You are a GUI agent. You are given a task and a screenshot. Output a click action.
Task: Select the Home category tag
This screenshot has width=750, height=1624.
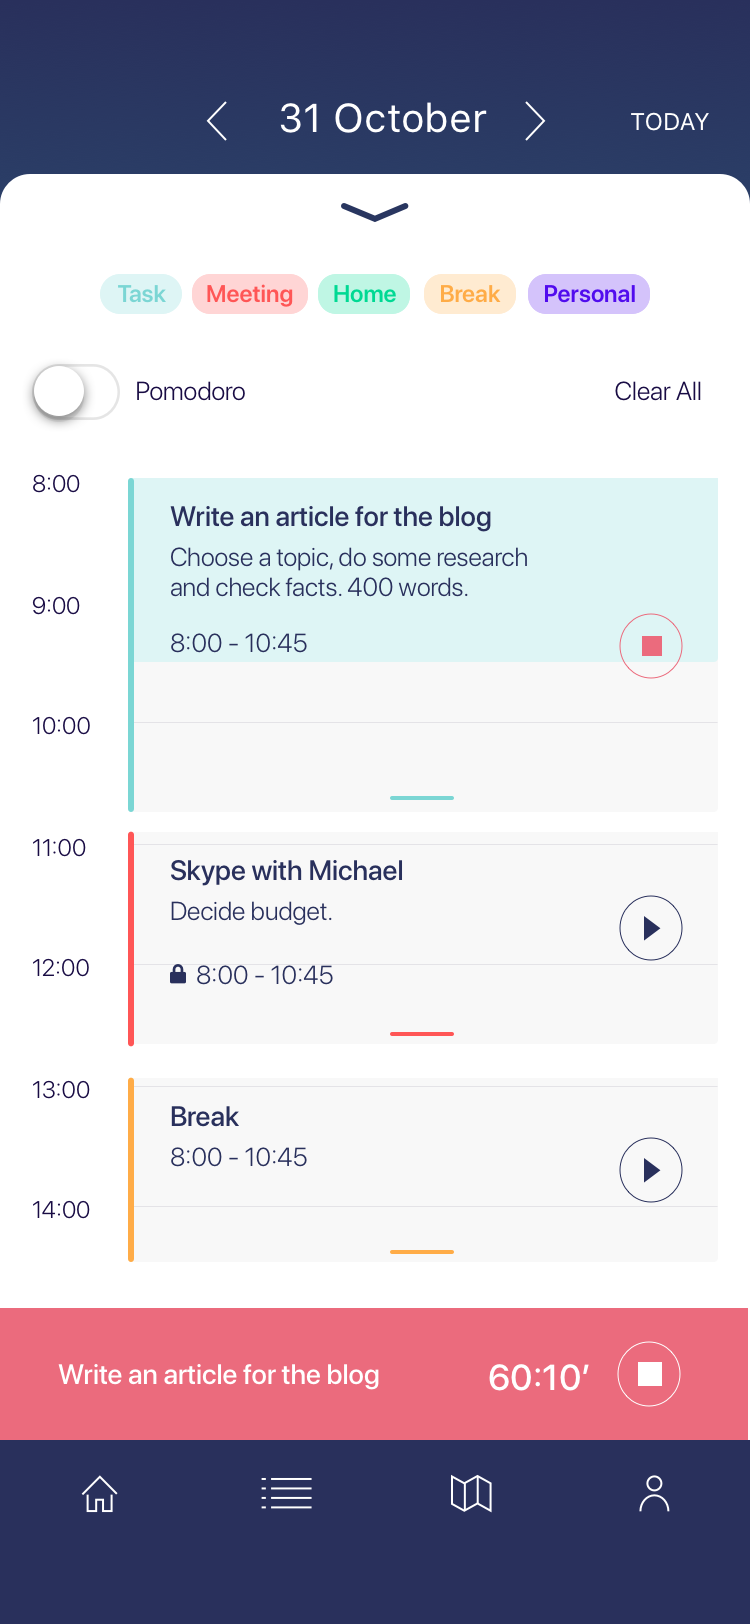tap(364, 294)
